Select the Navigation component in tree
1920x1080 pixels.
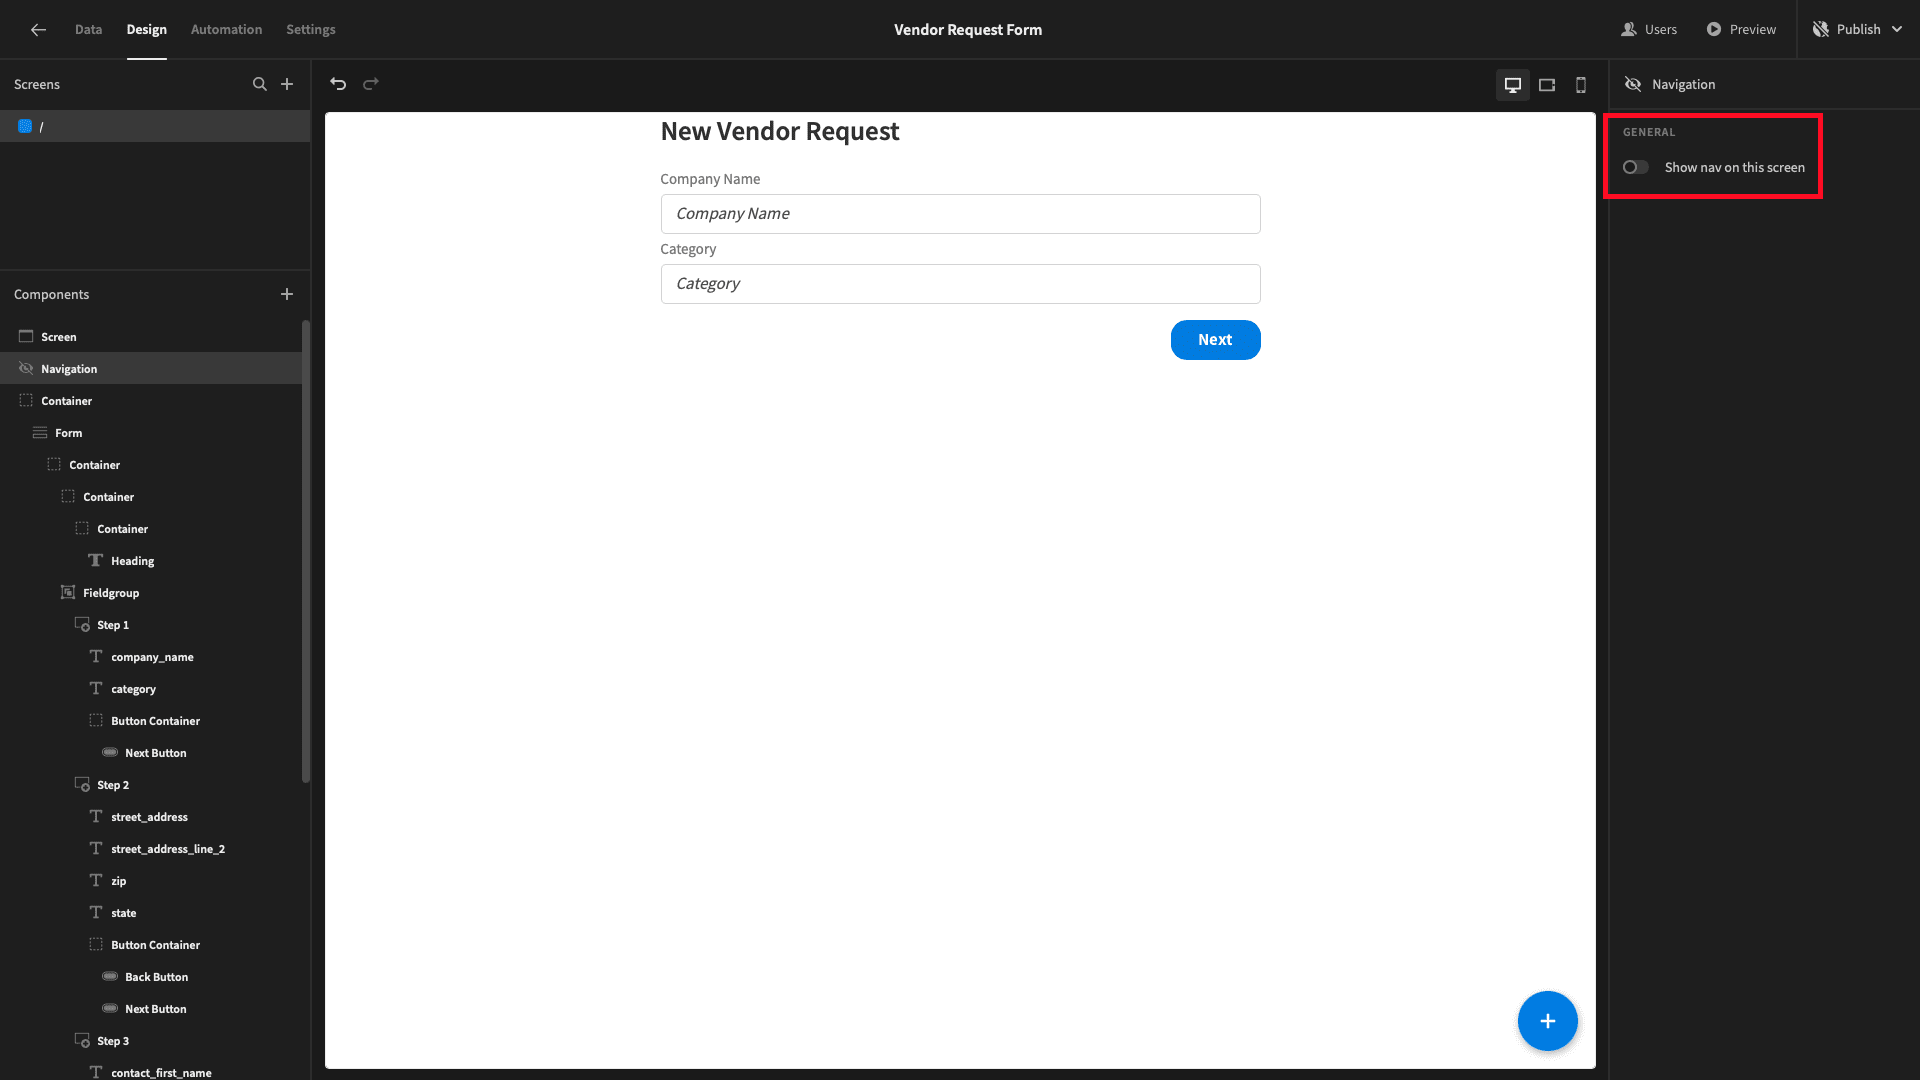click(69, 368)
